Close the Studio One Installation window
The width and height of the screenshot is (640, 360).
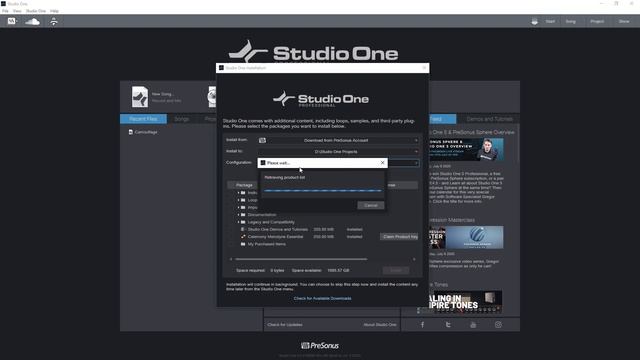[424, 68]
